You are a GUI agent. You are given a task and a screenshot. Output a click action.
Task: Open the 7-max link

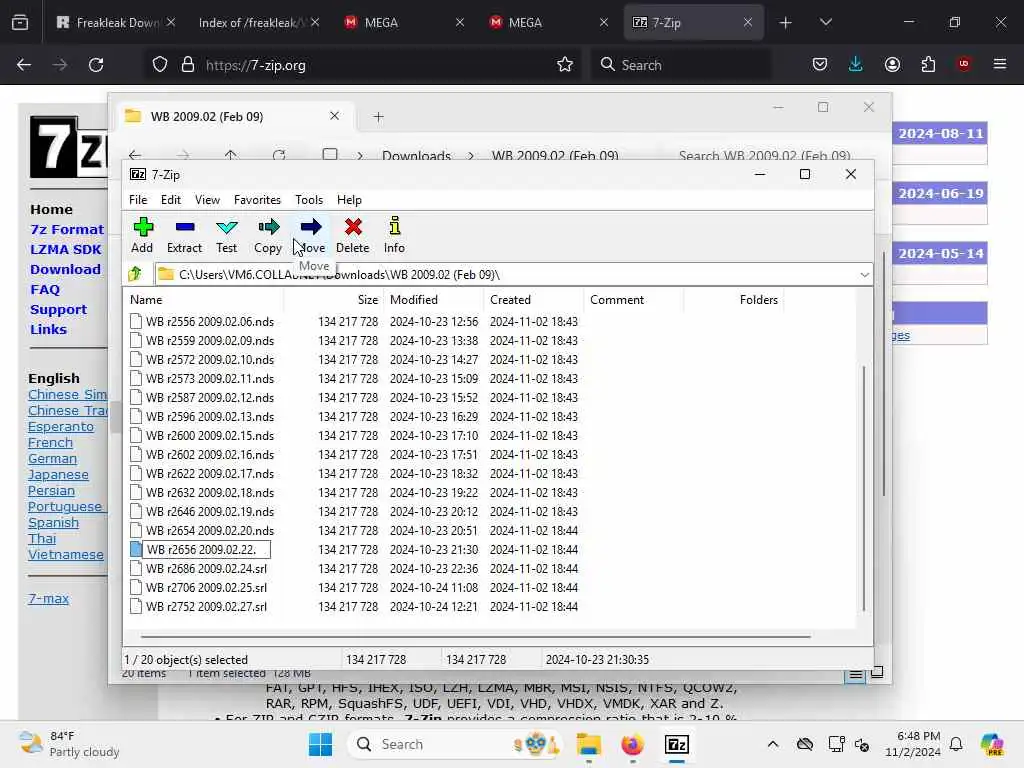[x=48, y=598]
